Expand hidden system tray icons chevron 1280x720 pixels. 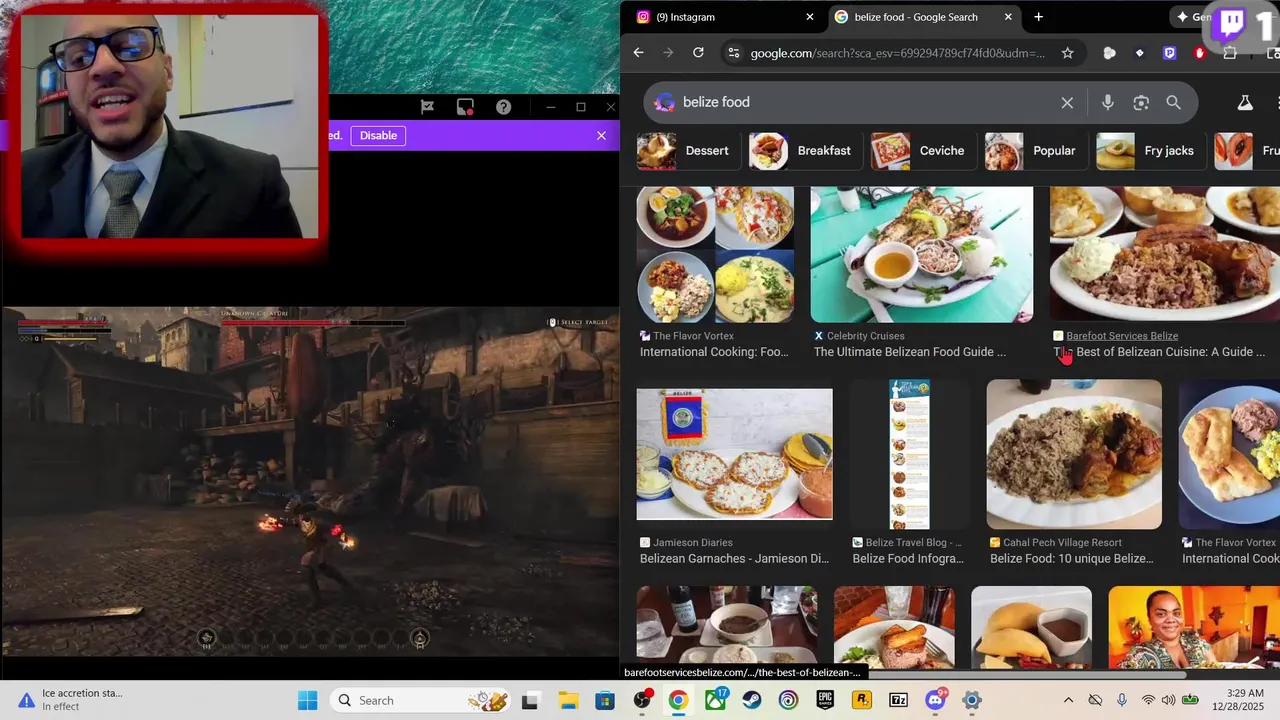pyautogui.click(x=1068, y=700)
